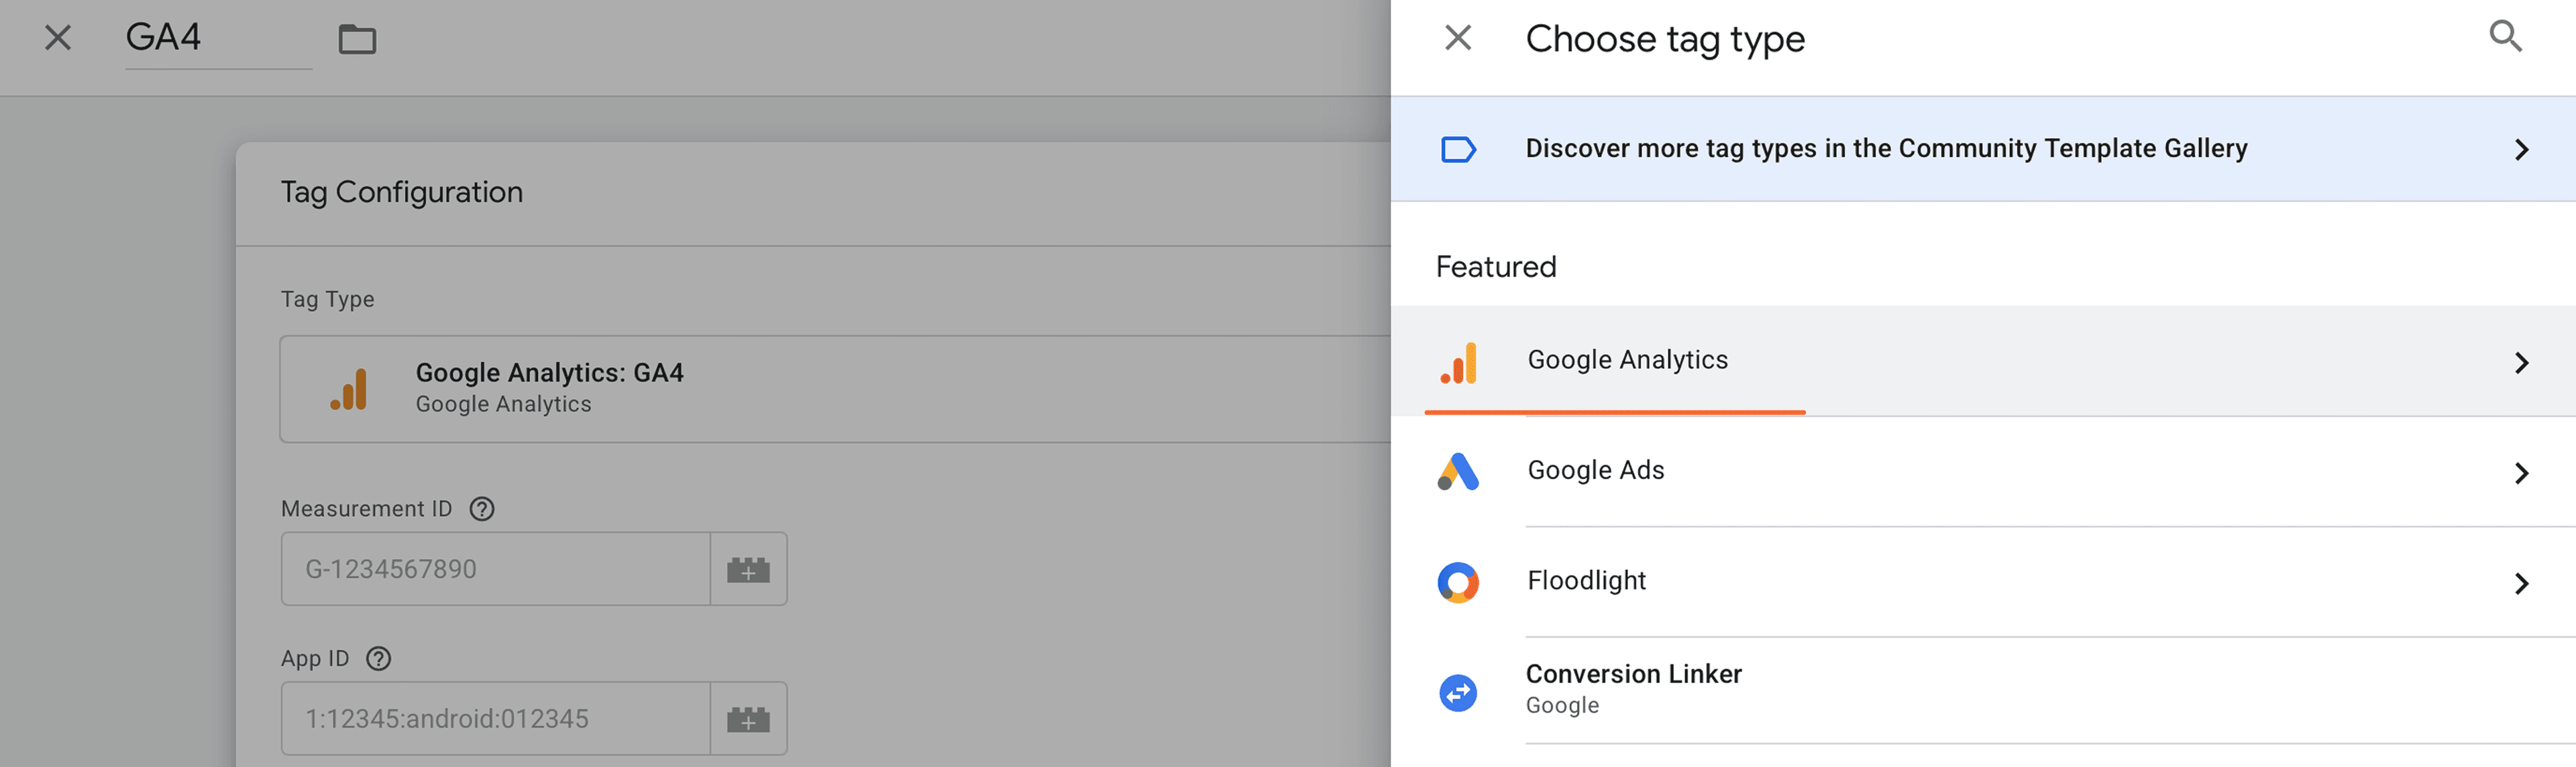Click the App ID help icon
The height and width of the screenshot is (767, 2576).
[x=378, y=659]
